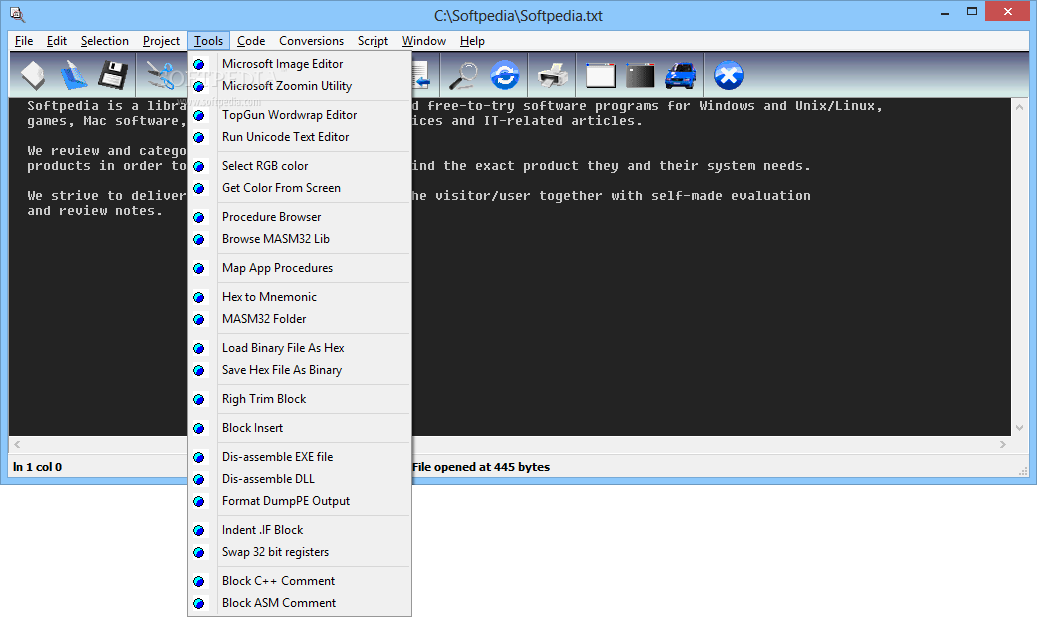Image resolution: width=1037 pixels, height=617 pixels.
Task: Click the new blank file toolbar icon
Action: pyautogui.click(x=33, y=75)
